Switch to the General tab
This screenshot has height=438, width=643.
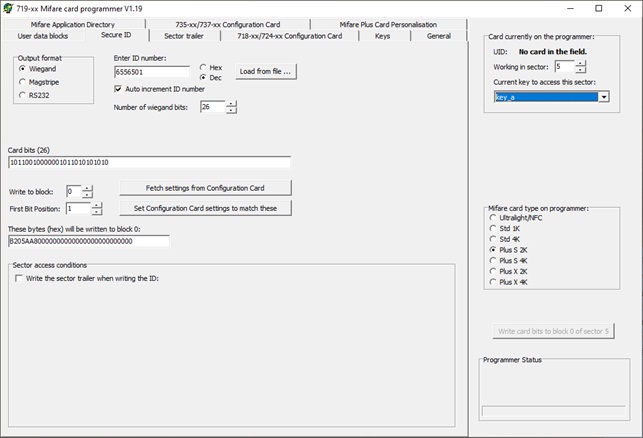pos(438,36)
